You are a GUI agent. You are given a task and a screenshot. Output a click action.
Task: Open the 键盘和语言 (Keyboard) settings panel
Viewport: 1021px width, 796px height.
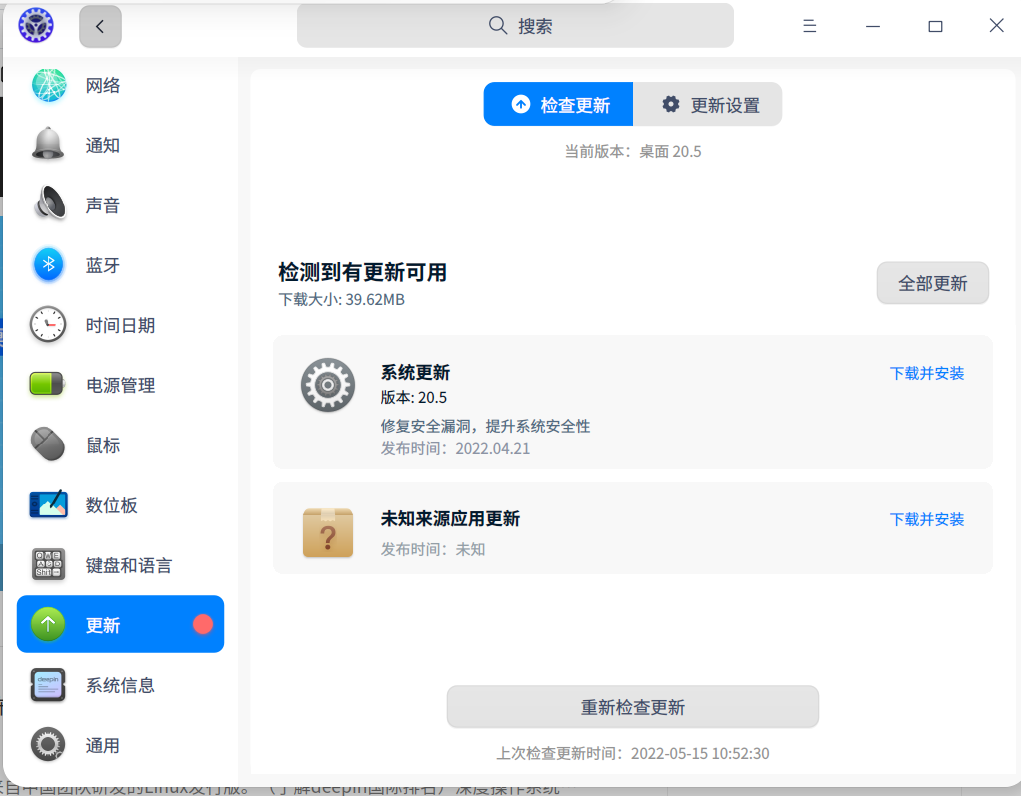coord(120,564)
